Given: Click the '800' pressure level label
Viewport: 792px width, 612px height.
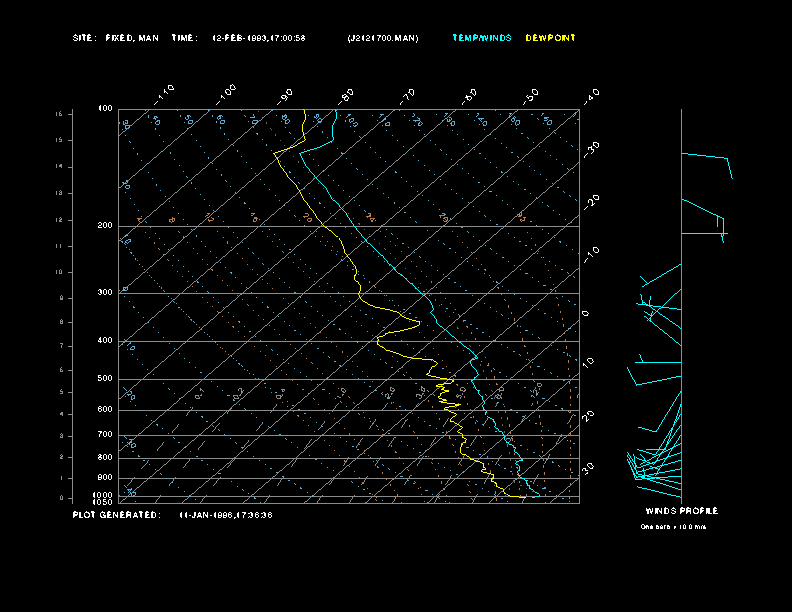Looking at the screenshot, I should click(x=105, y=457).
